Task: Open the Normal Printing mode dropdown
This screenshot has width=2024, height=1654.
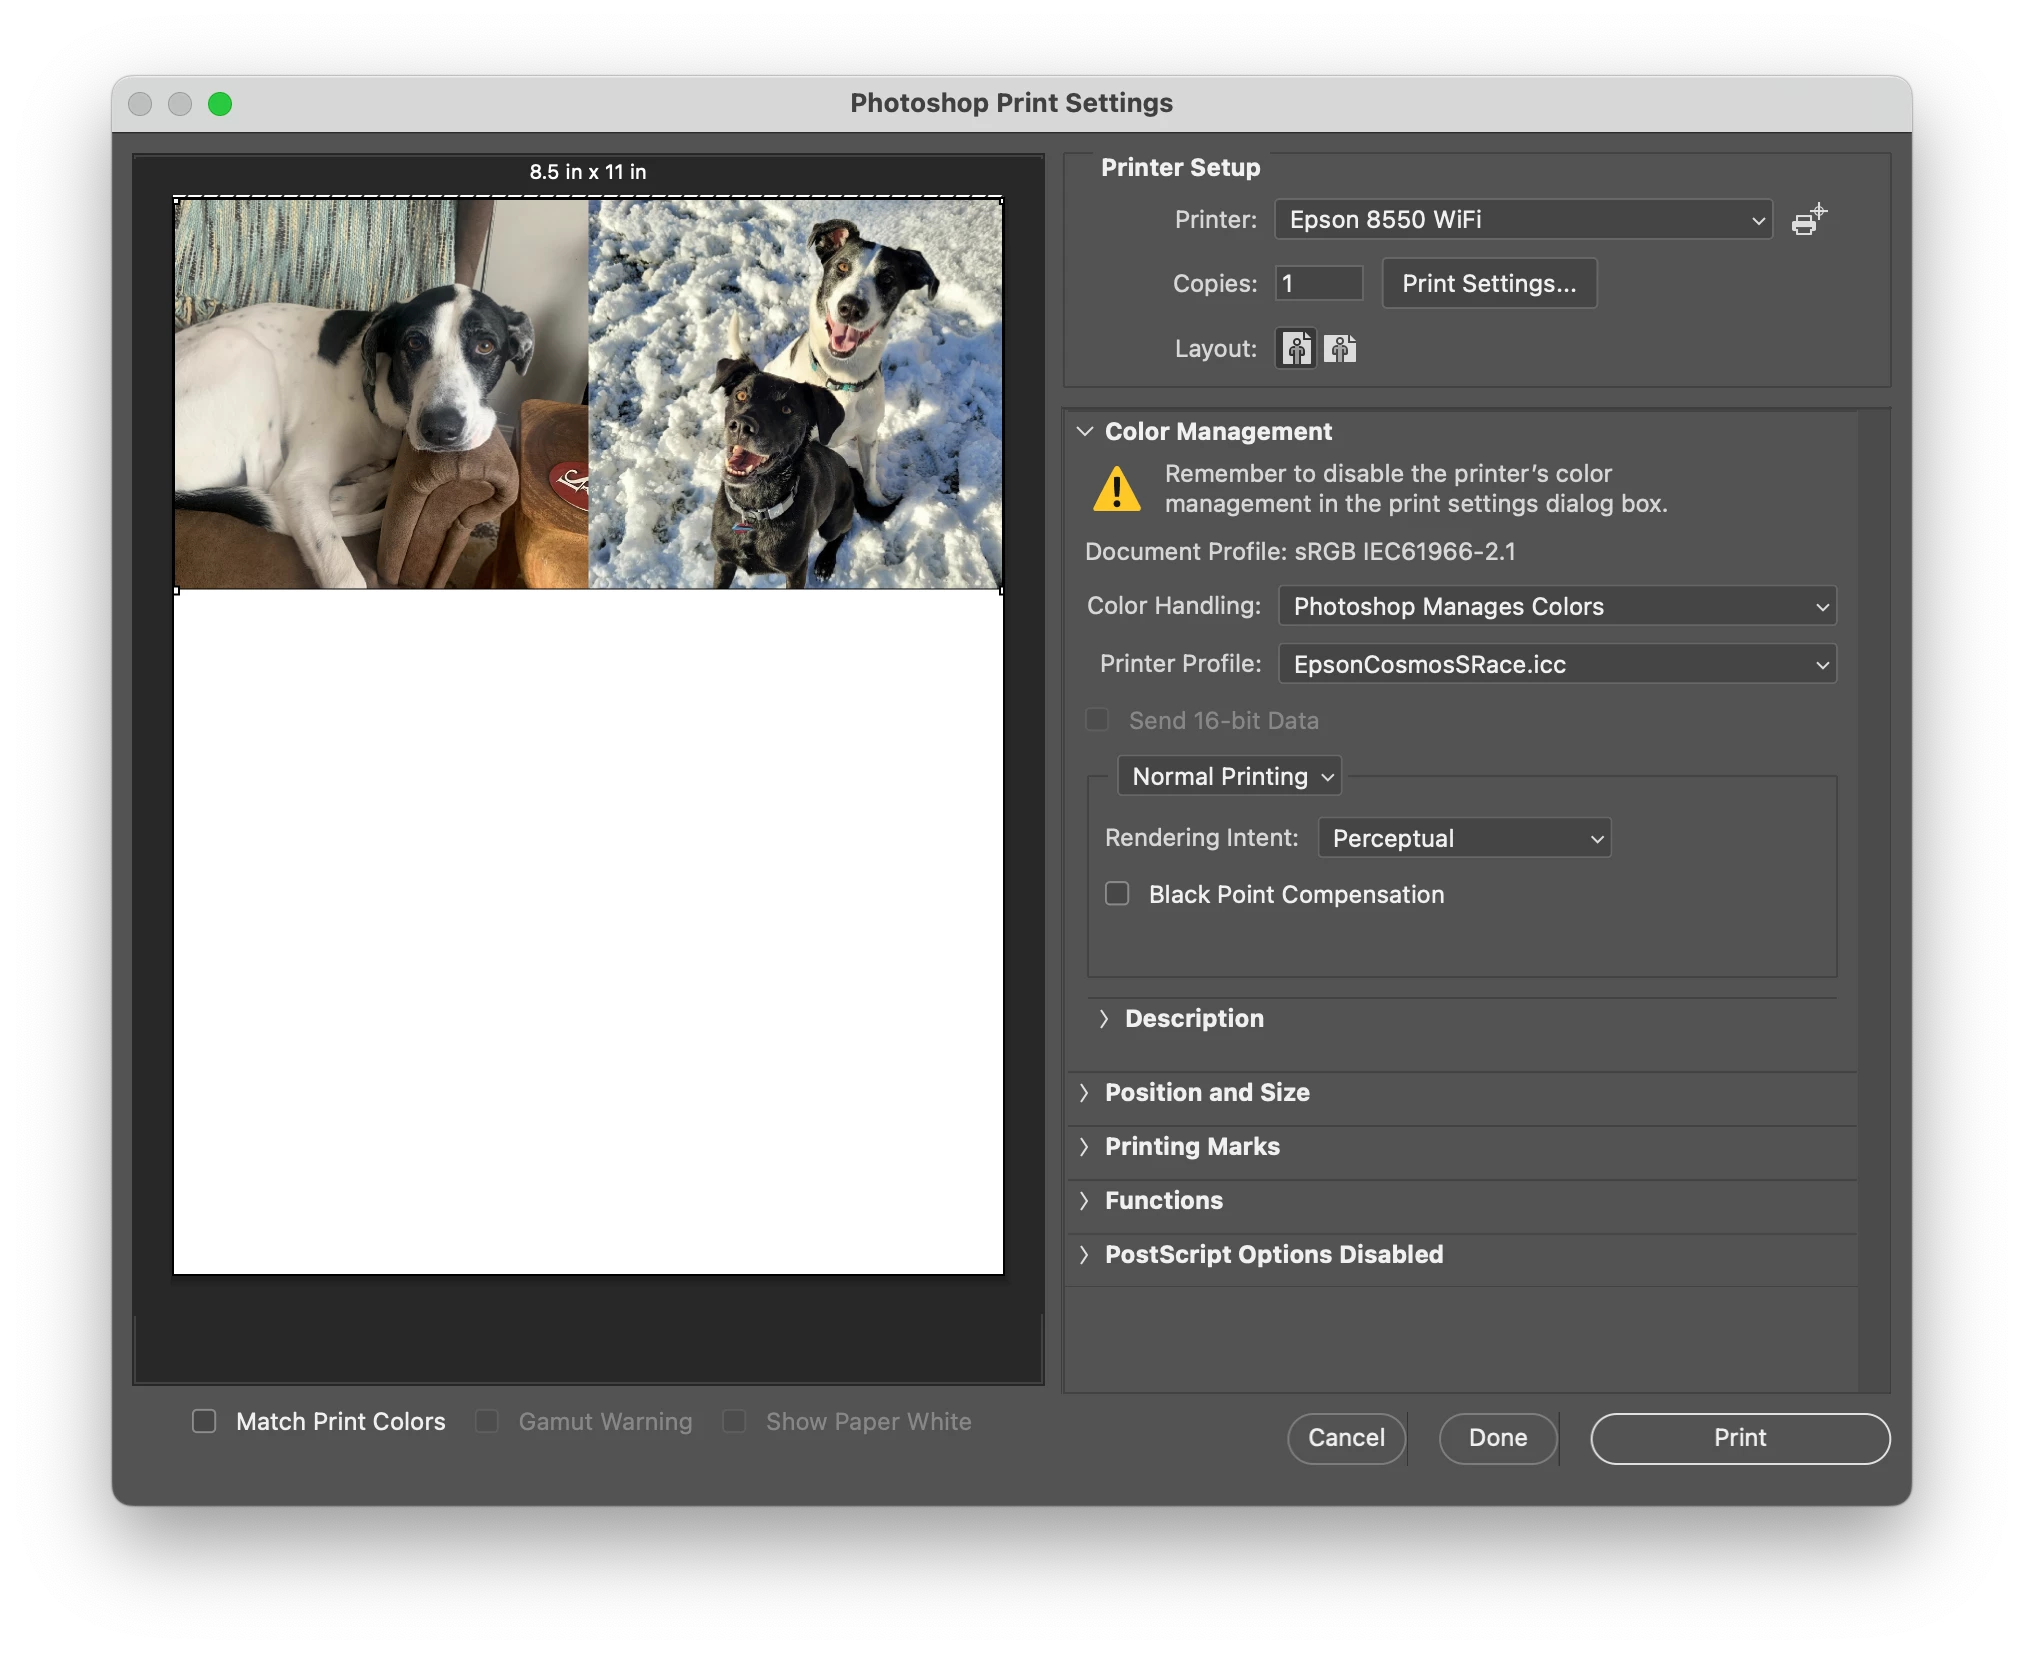Action: [1229, 777]
